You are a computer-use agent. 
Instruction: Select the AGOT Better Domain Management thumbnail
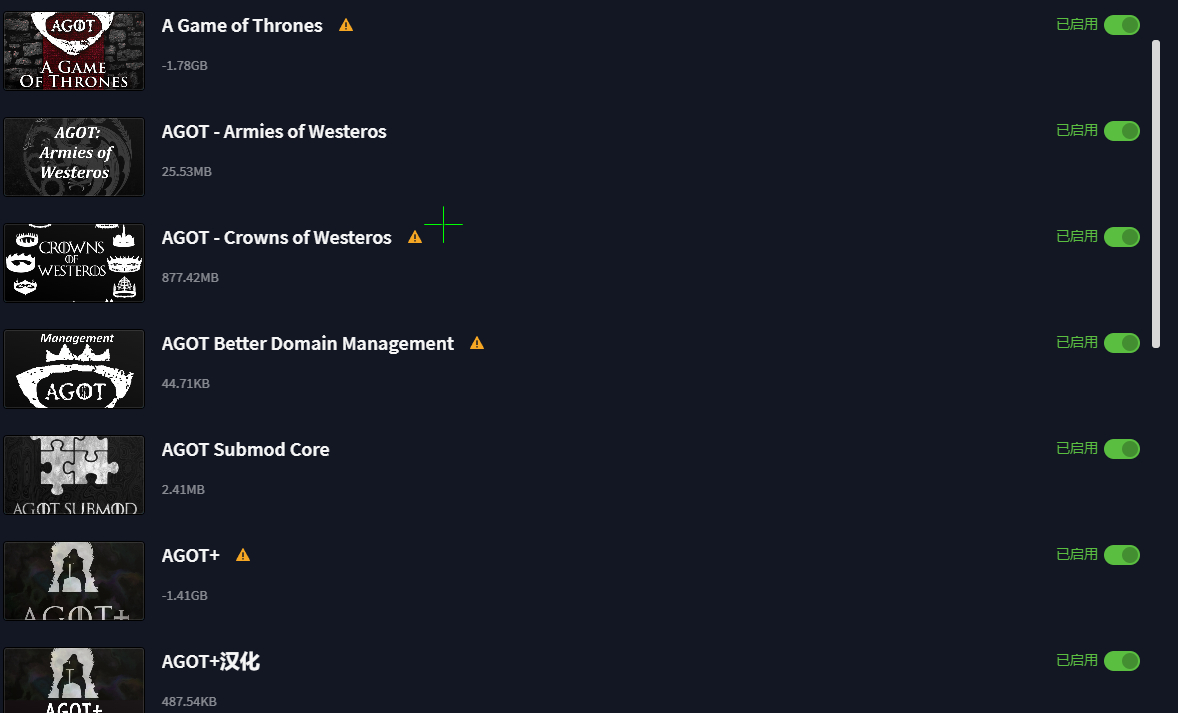click(74, 369)
